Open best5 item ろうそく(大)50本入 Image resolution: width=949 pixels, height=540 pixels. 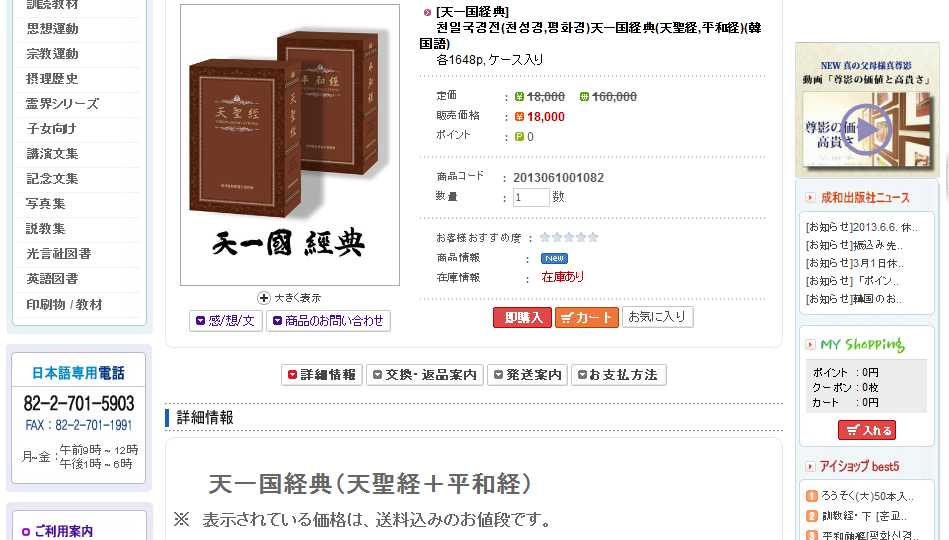click(x=867, y=496)
